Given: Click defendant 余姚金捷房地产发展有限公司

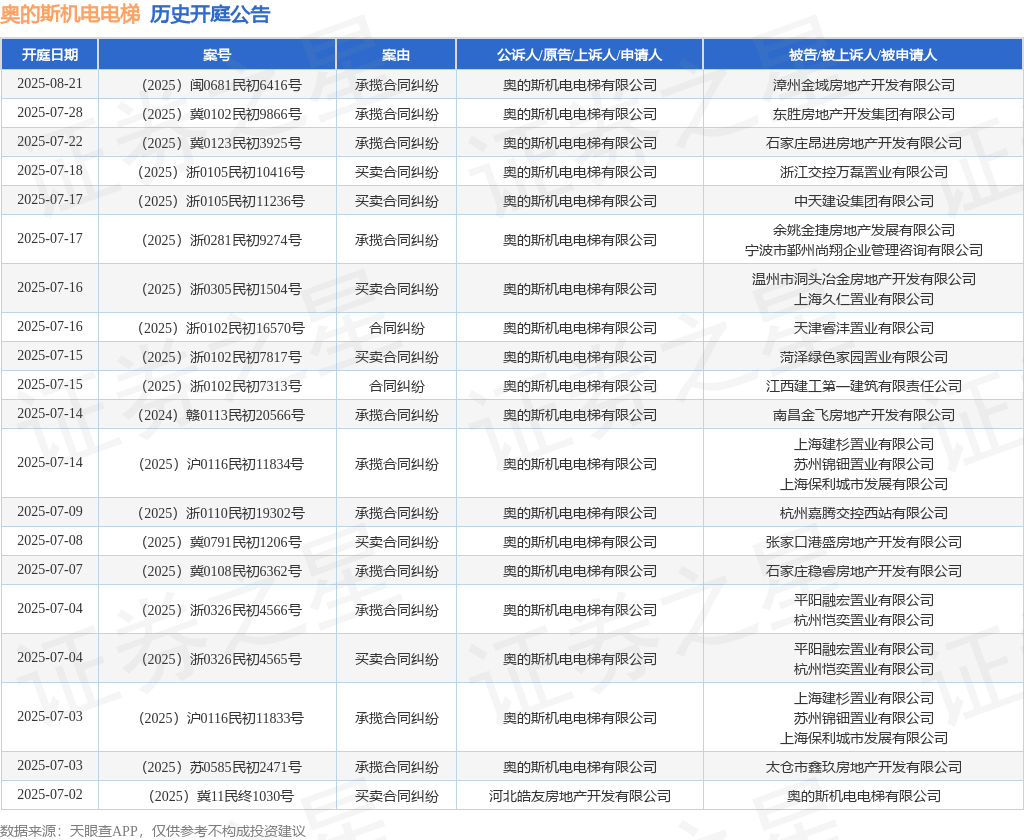Looking at the screenshot, I should pos(863,230).
